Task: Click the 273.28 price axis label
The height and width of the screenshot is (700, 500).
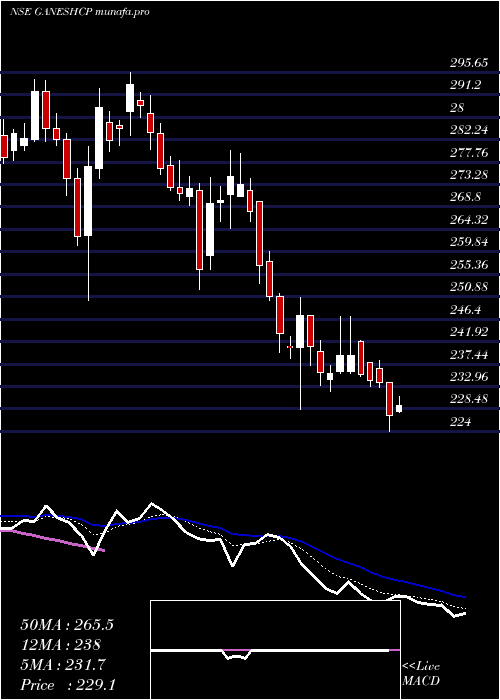Action: 468,175
